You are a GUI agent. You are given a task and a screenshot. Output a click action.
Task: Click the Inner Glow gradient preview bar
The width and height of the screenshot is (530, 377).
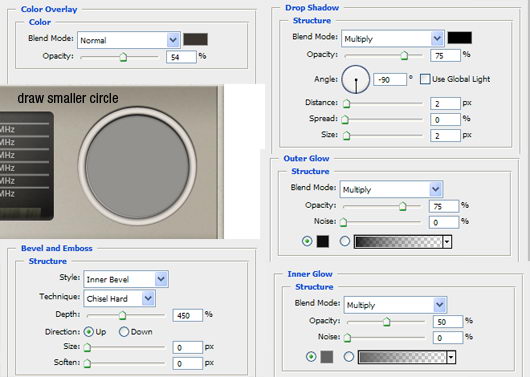click(x=403, y=357)
